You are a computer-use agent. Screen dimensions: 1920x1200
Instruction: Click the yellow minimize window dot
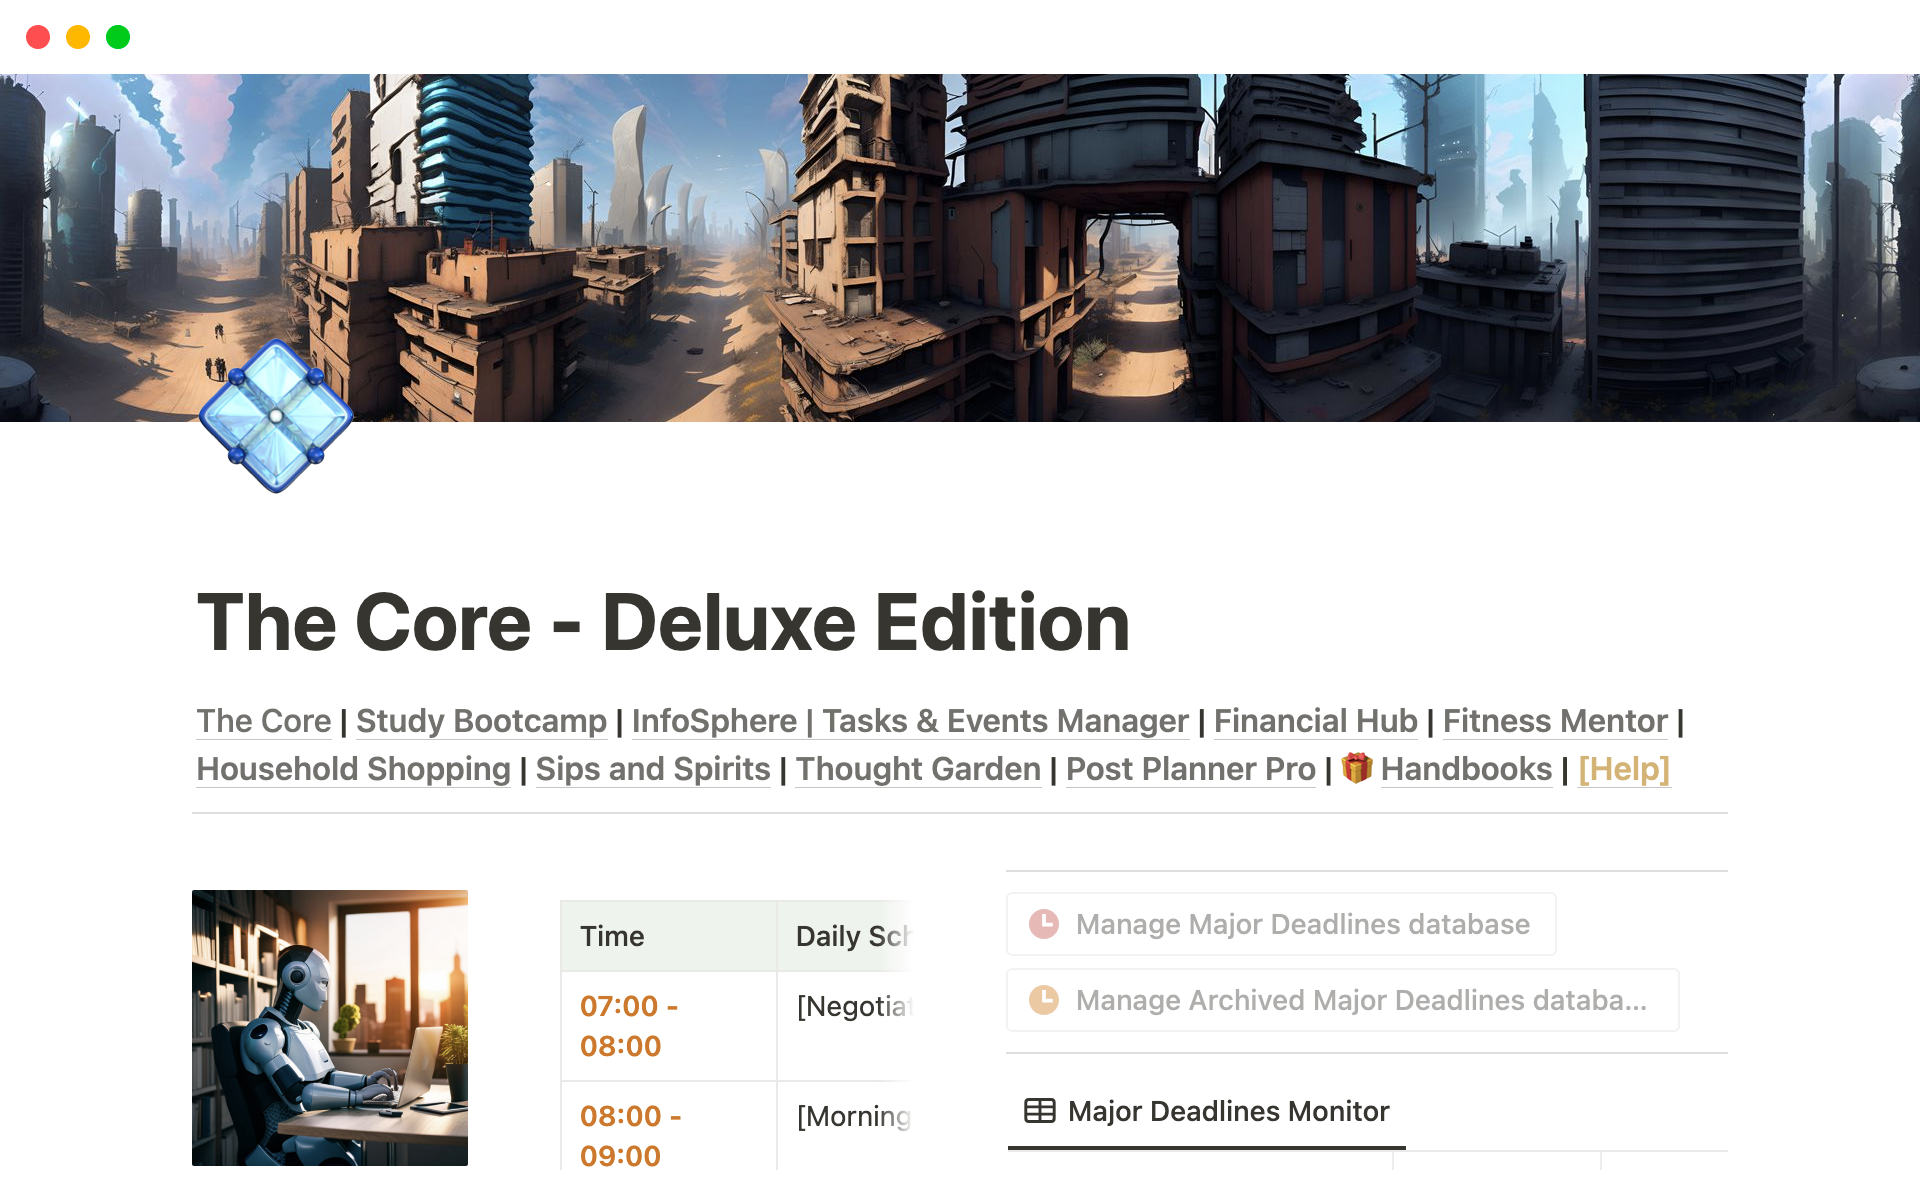tap(78, 37)
